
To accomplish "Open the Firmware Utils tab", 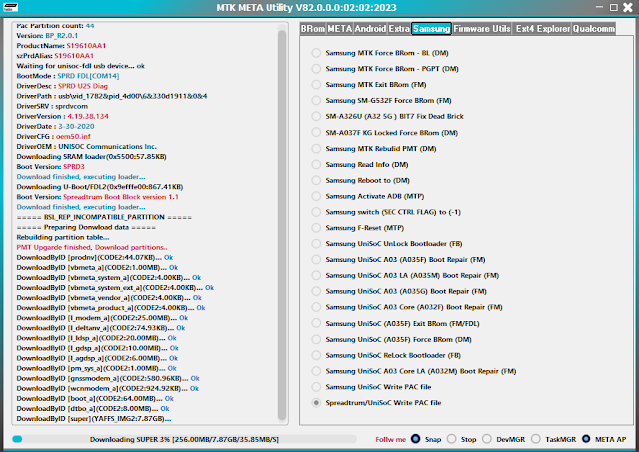I will point(482,29).
